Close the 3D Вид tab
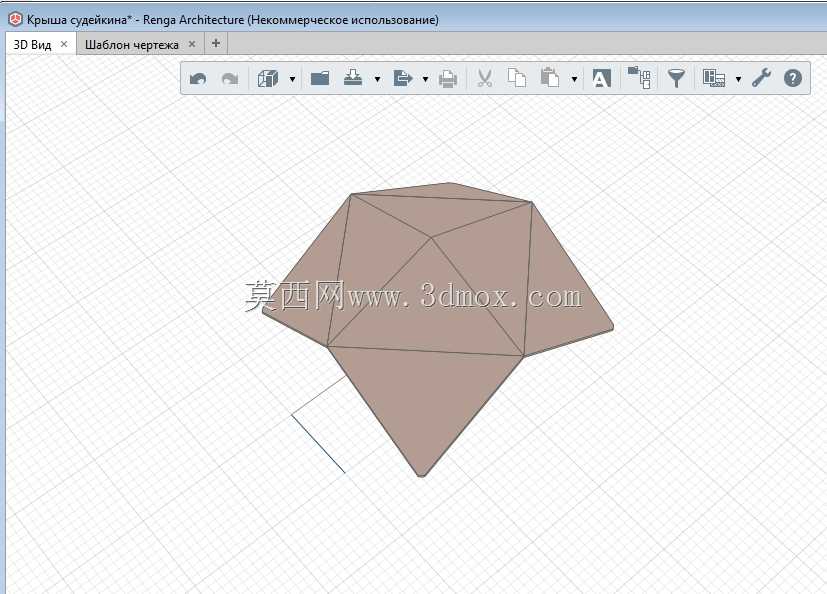This screenshot has width=827, height=594. click(64, 44)
